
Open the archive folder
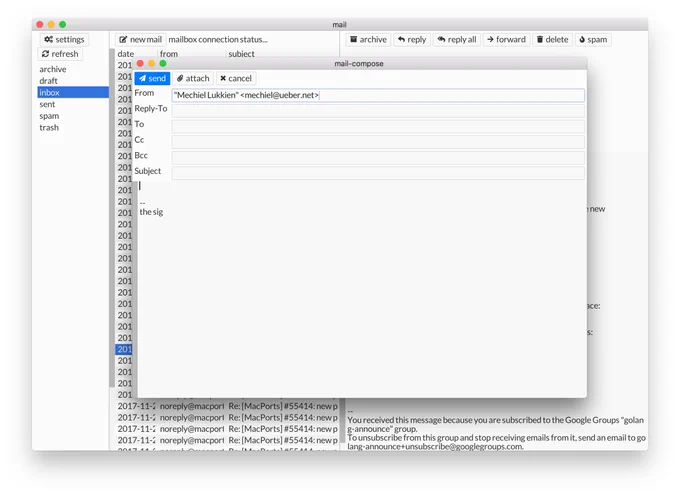point(53,69)
